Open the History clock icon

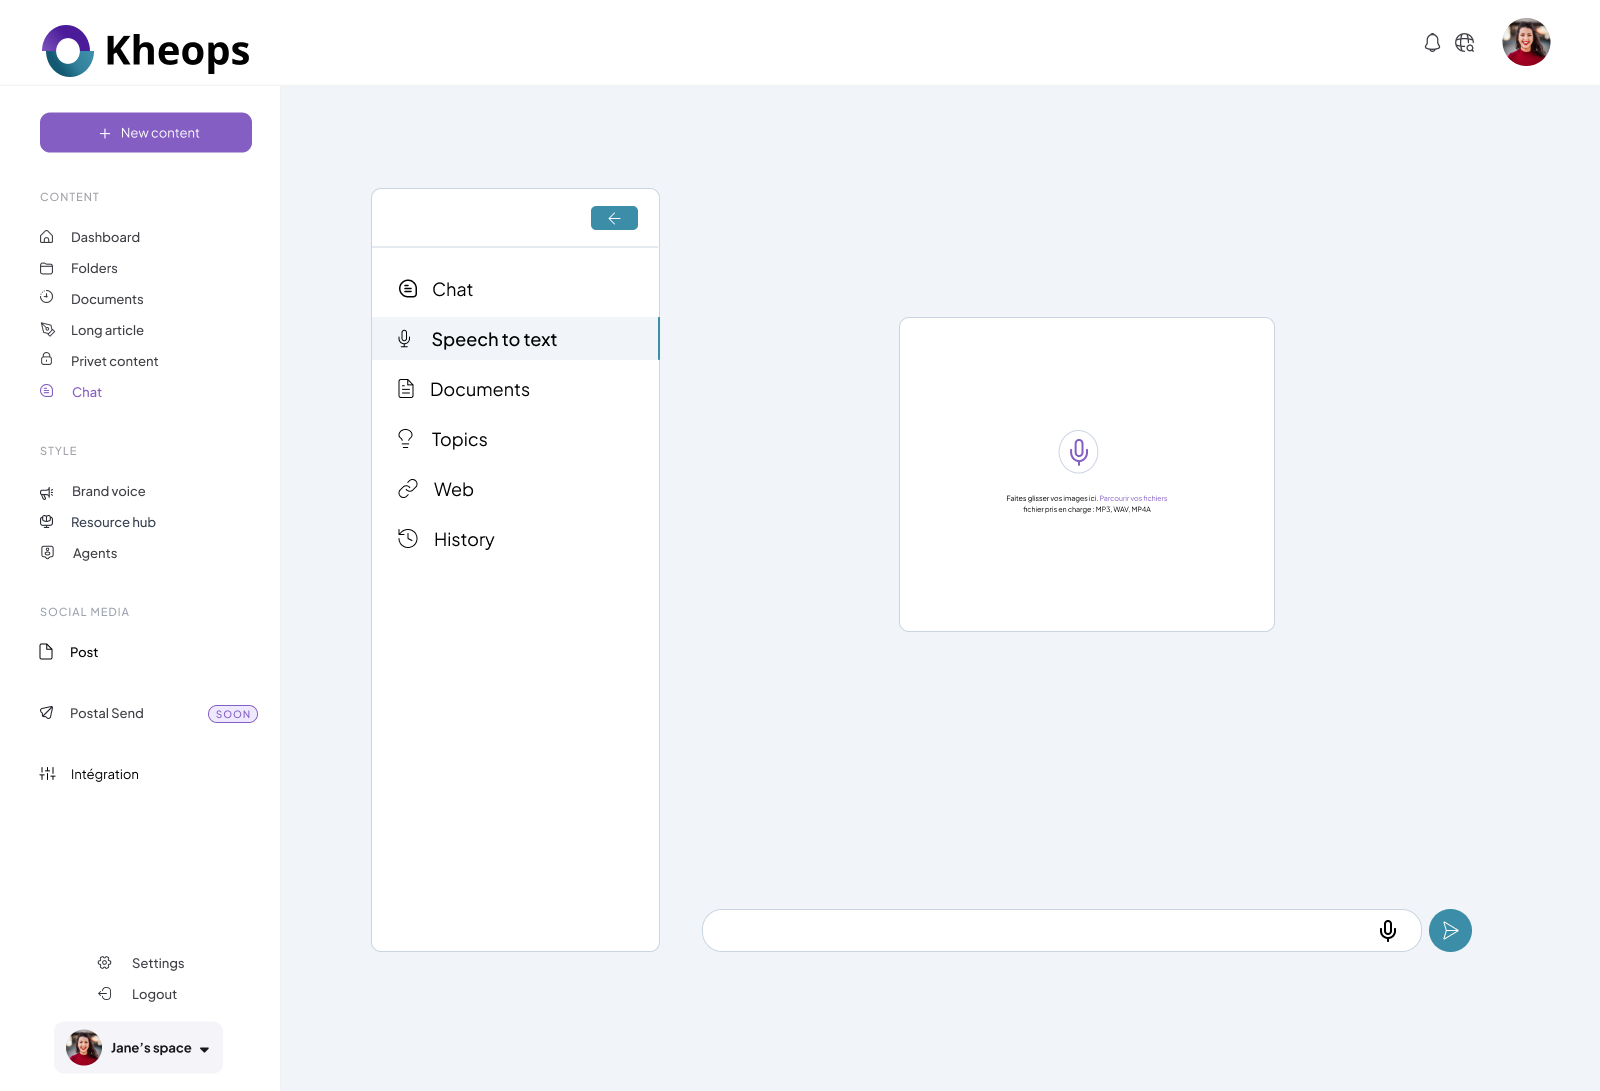406,538
